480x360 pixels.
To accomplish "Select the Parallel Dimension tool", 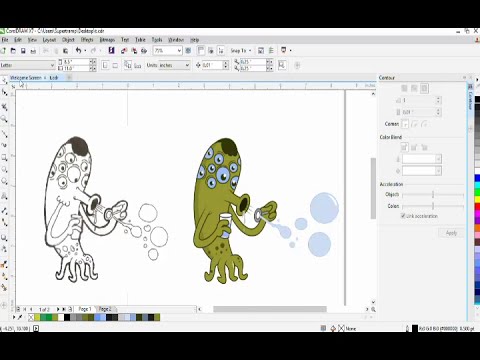I will pyautogui.click(x=4, y=210).
